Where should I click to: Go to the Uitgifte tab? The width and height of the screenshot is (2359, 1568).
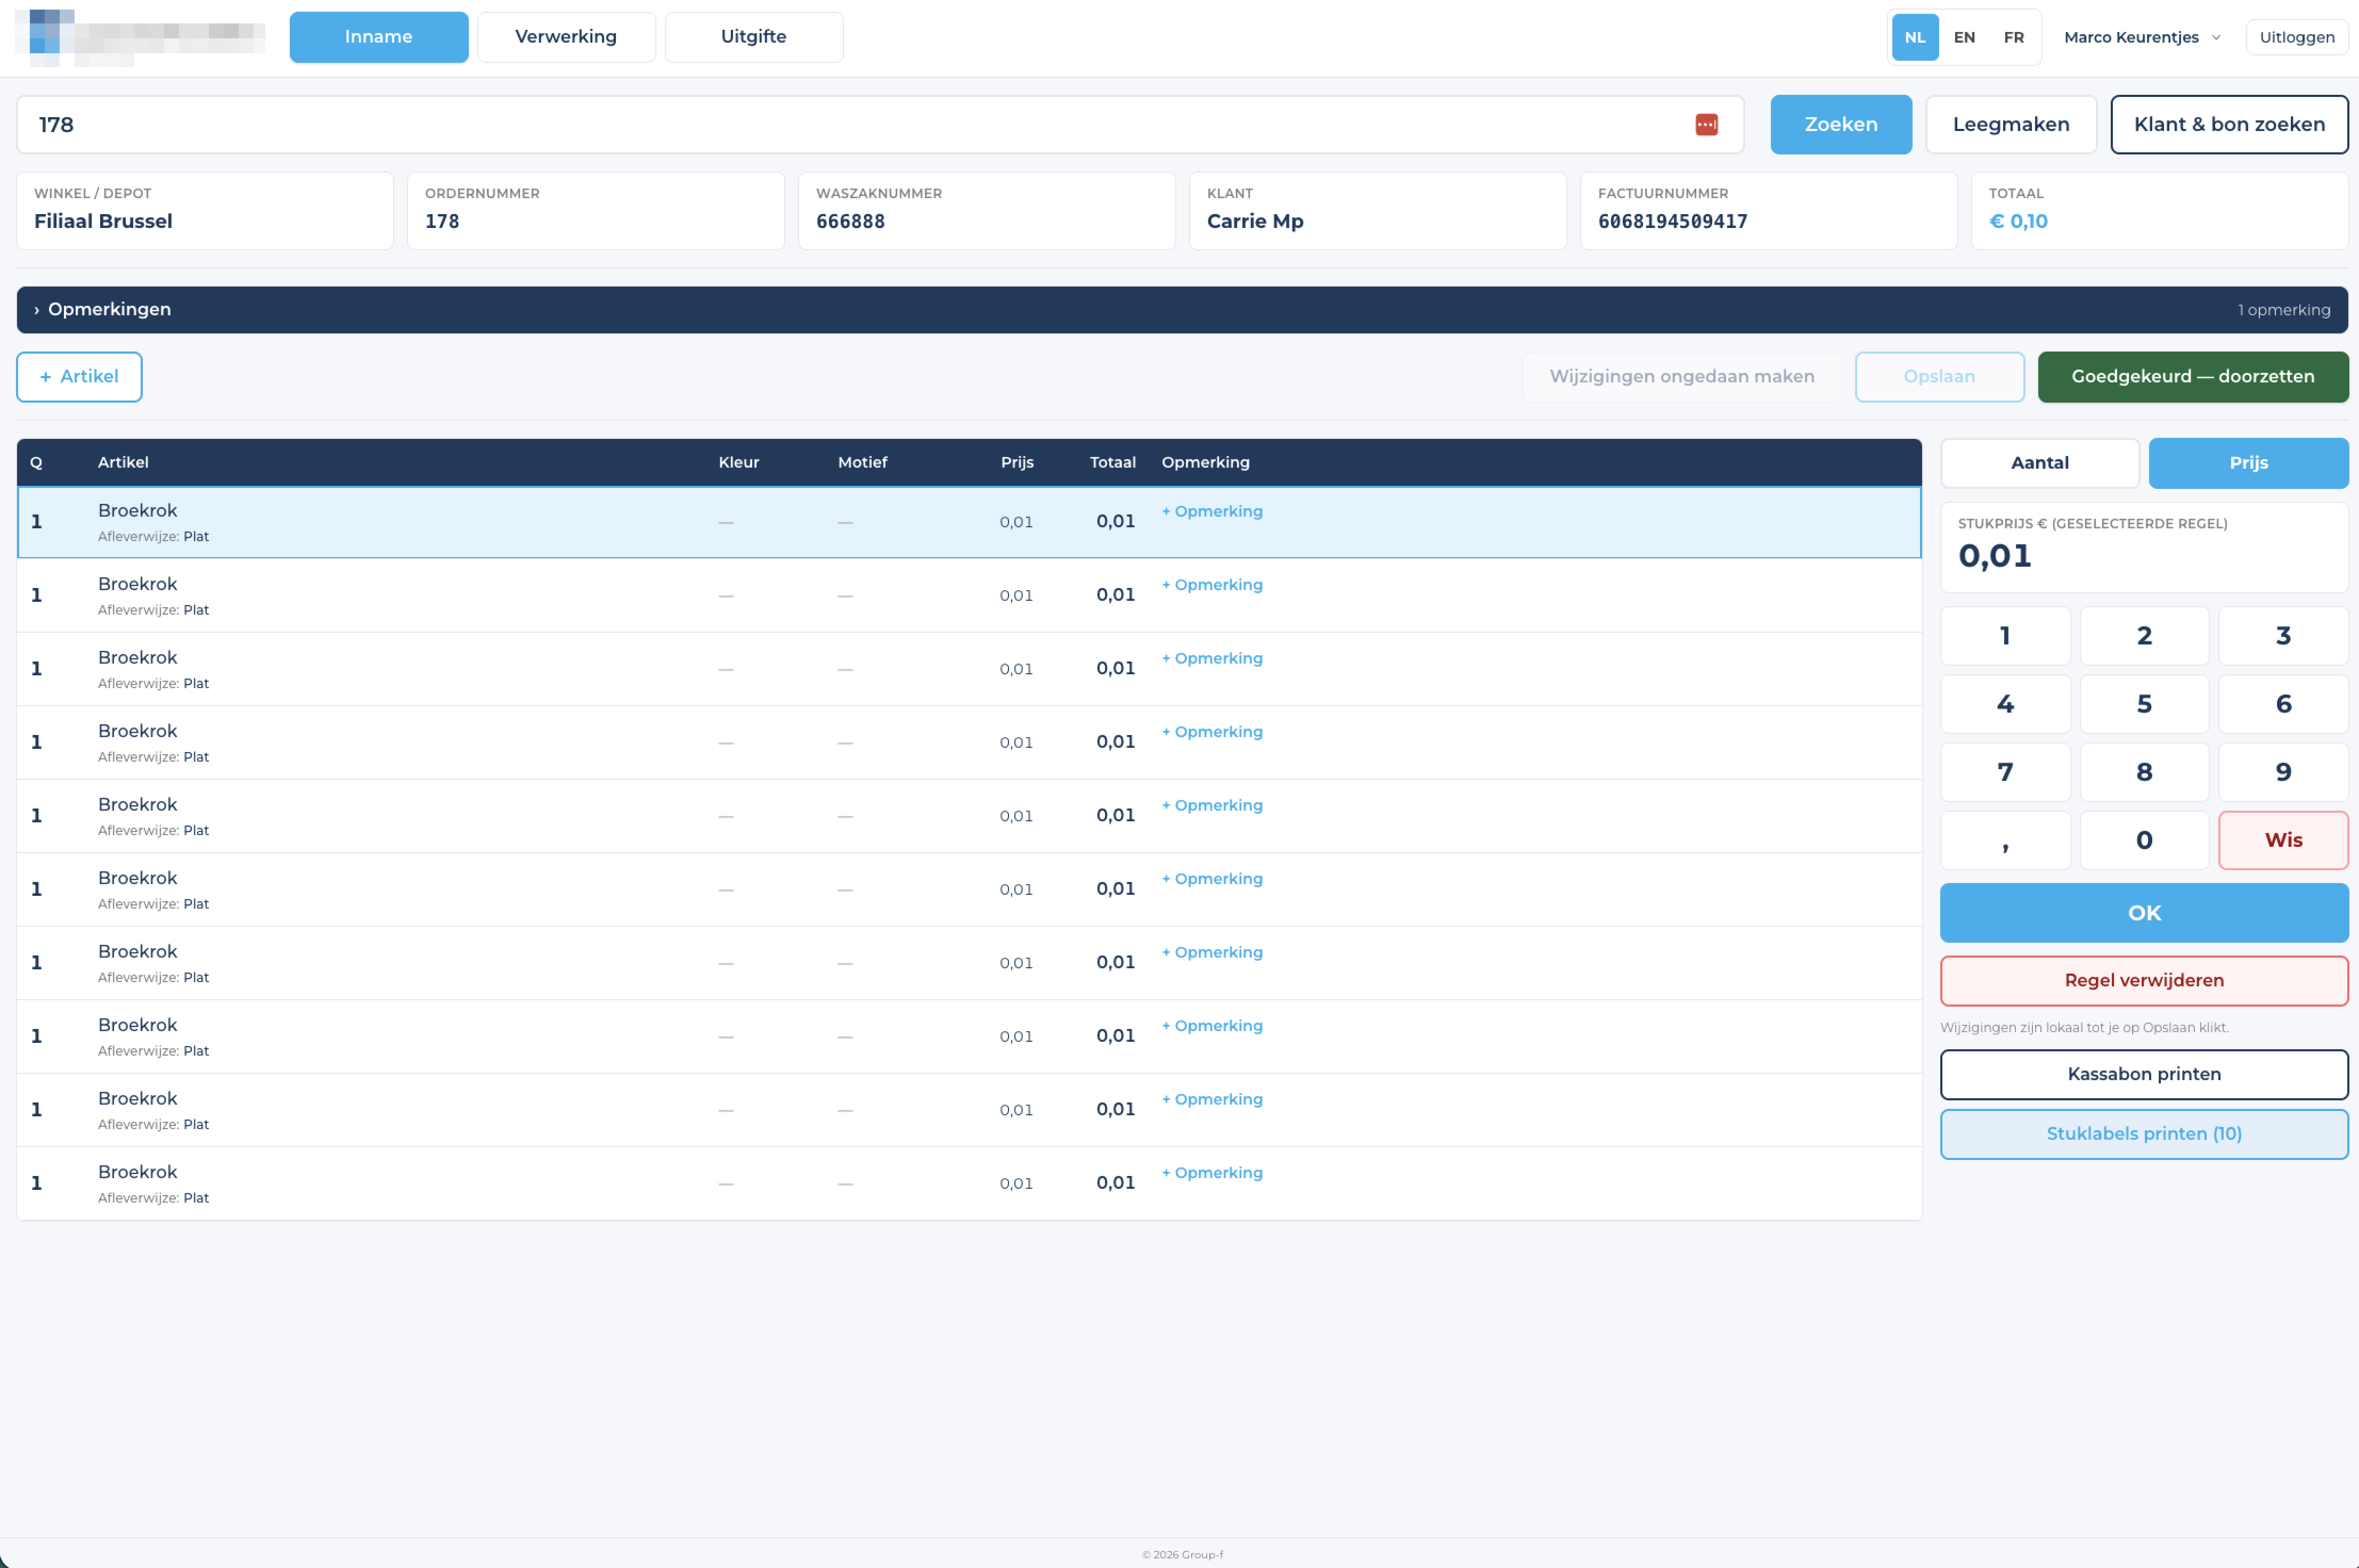point(753,37)
